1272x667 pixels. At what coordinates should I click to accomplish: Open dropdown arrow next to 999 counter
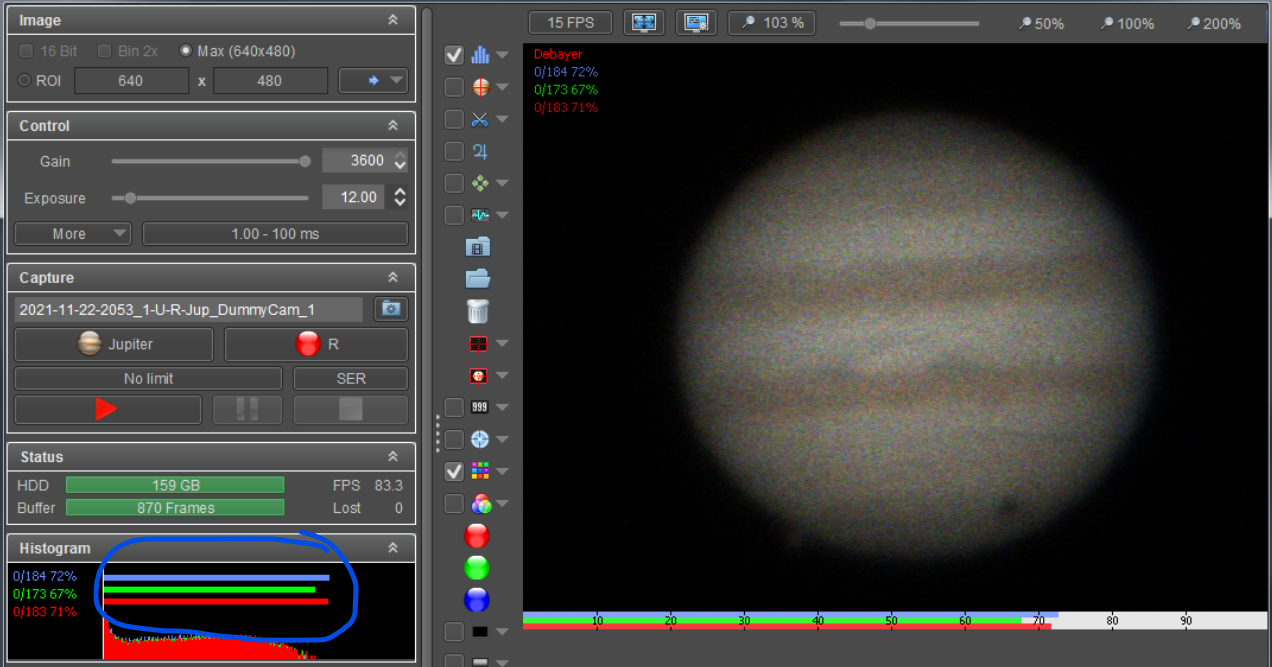(502, 407)
